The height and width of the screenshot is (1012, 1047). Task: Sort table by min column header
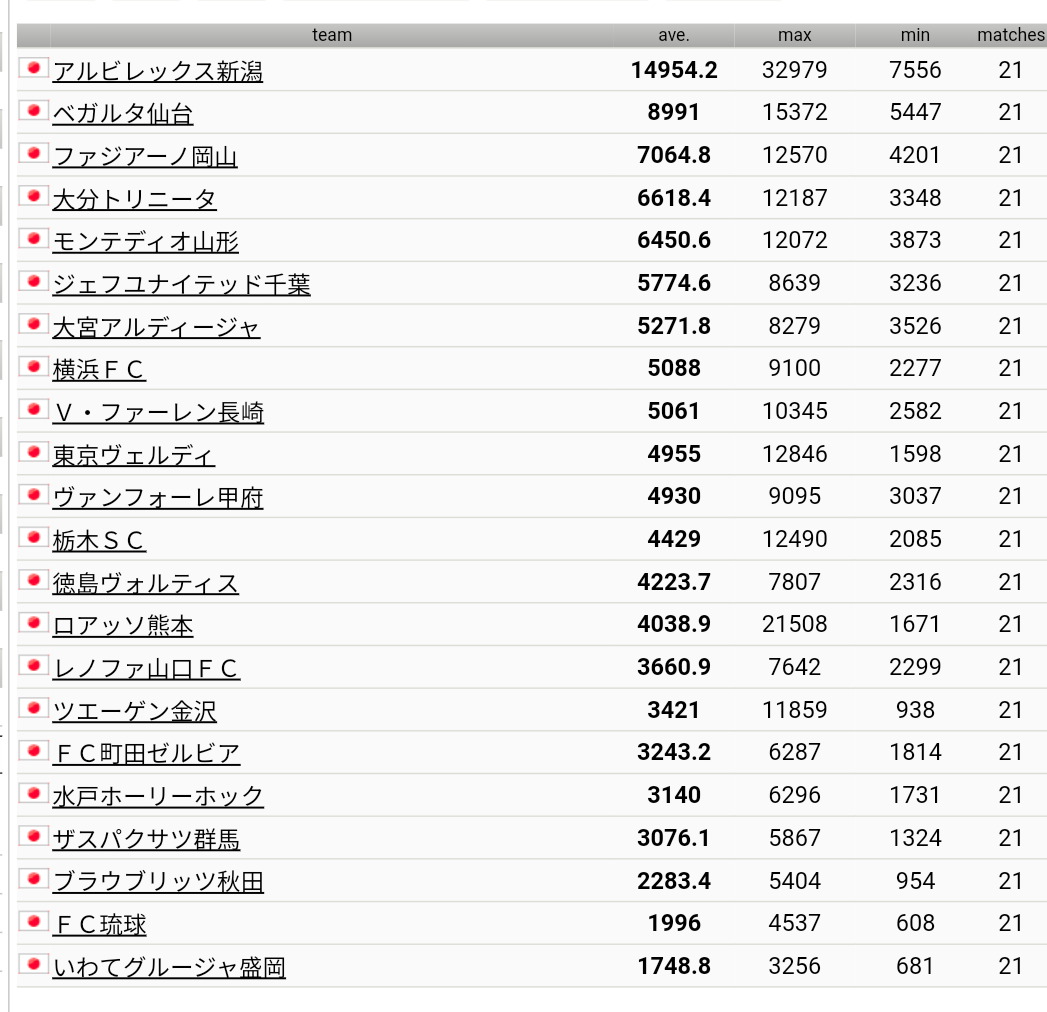point(915,35)
